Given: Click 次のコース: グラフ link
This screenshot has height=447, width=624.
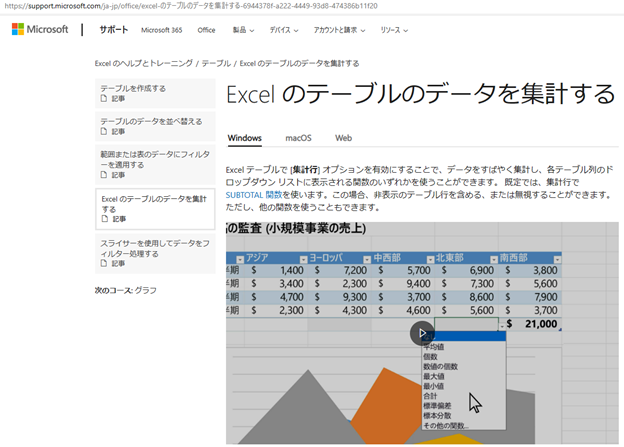Looking at the screenshot, I should pyautogui.click(x=125, y=291).
